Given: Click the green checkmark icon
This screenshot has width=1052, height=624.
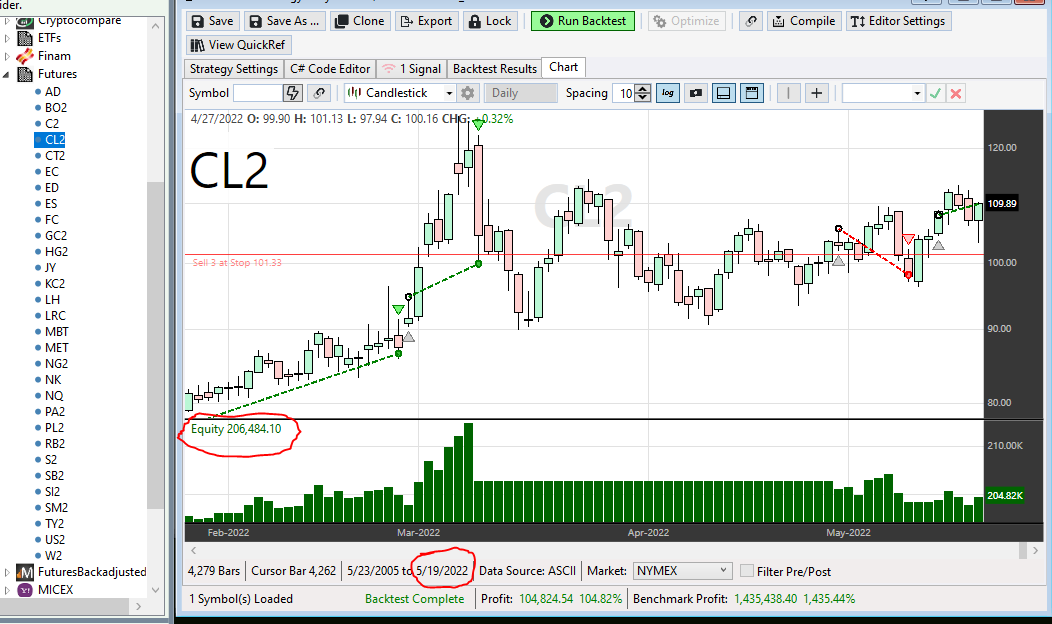Looking at the screenshot, I should (x=935, y=93).
